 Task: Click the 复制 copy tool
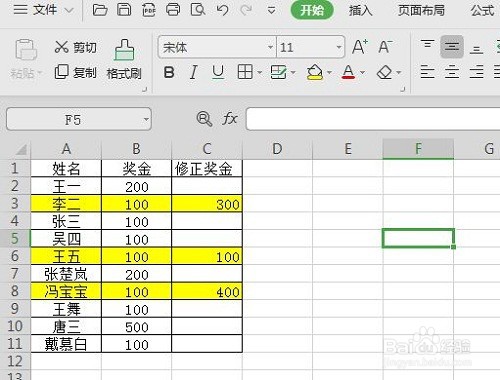click(75, 72)
